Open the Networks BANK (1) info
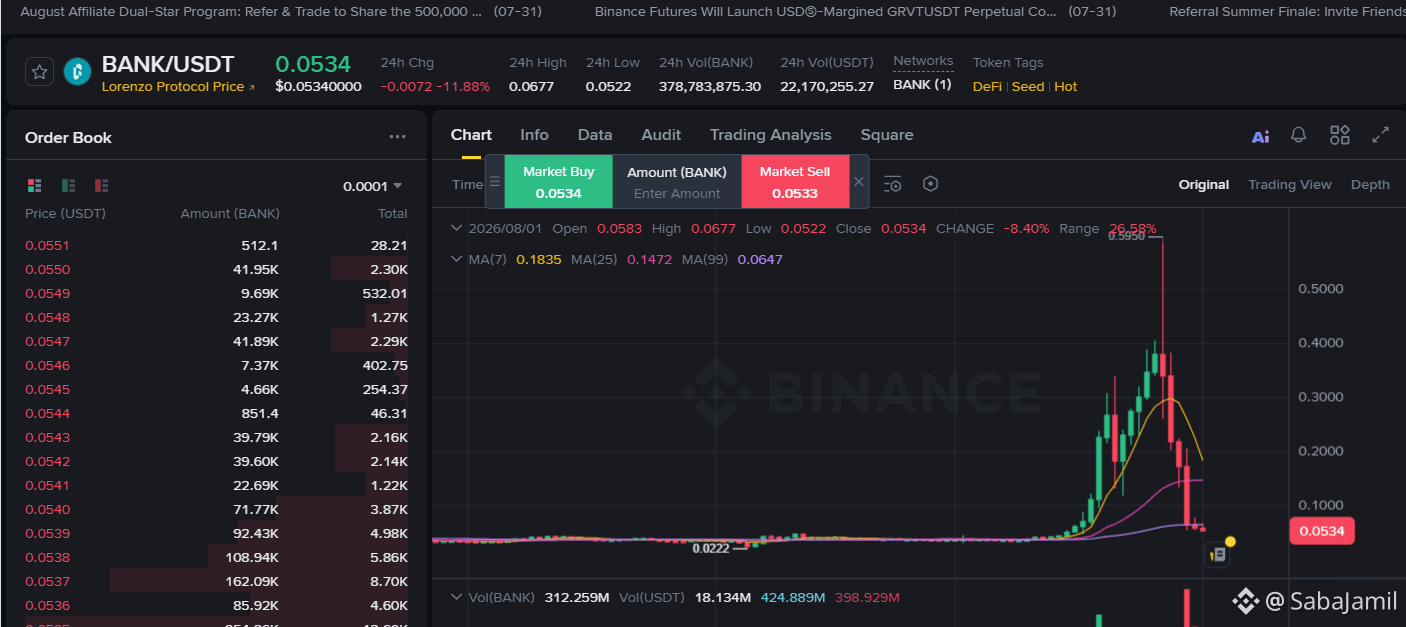The width and height of the screenshot is (1406, 627). click(x=922, y=86)
